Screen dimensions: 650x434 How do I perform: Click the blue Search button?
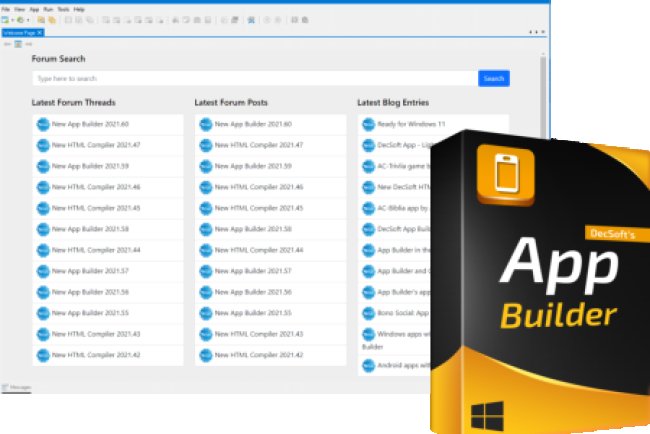pyautogui.click(x=494, y=78)
